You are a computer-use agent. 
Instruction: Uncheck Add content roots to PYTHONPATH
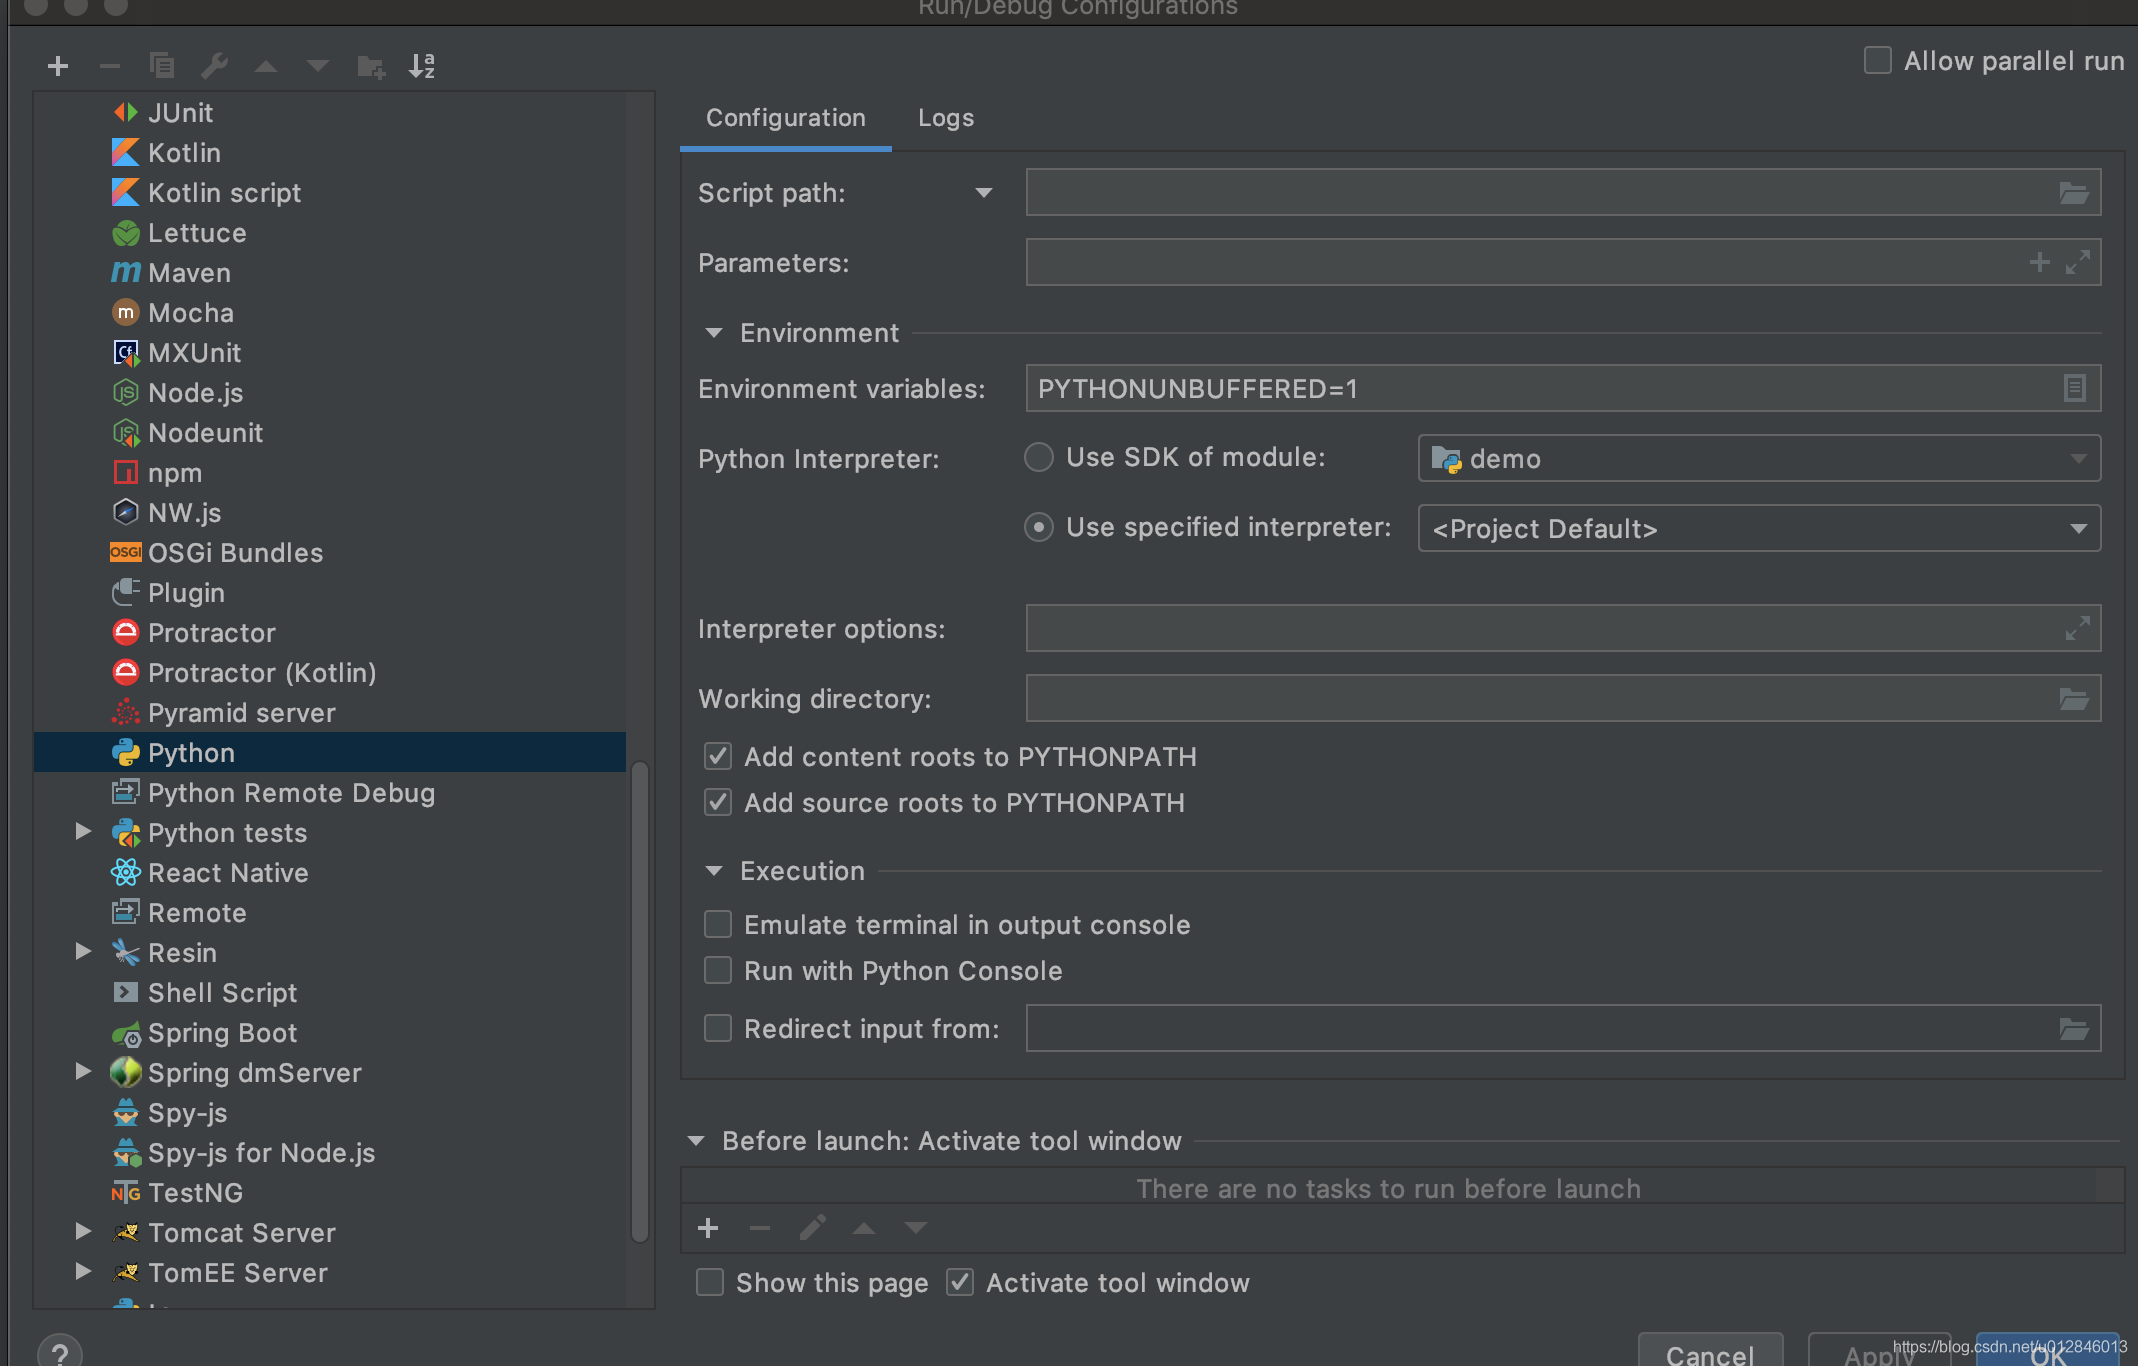click(718, 756)
